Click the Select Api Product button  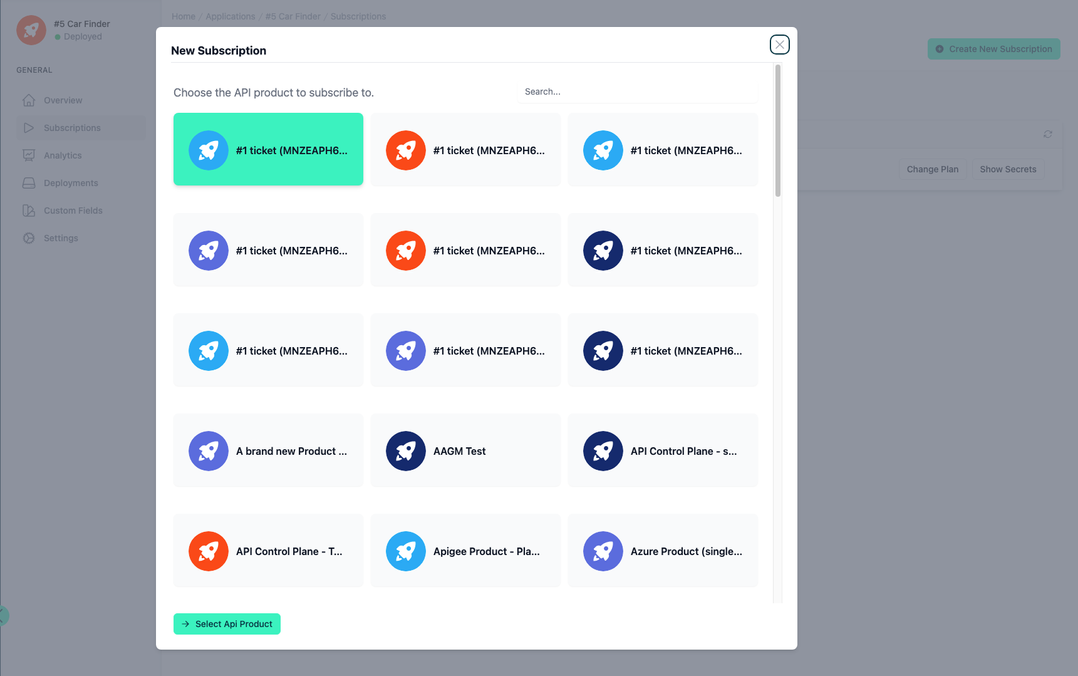227,623
